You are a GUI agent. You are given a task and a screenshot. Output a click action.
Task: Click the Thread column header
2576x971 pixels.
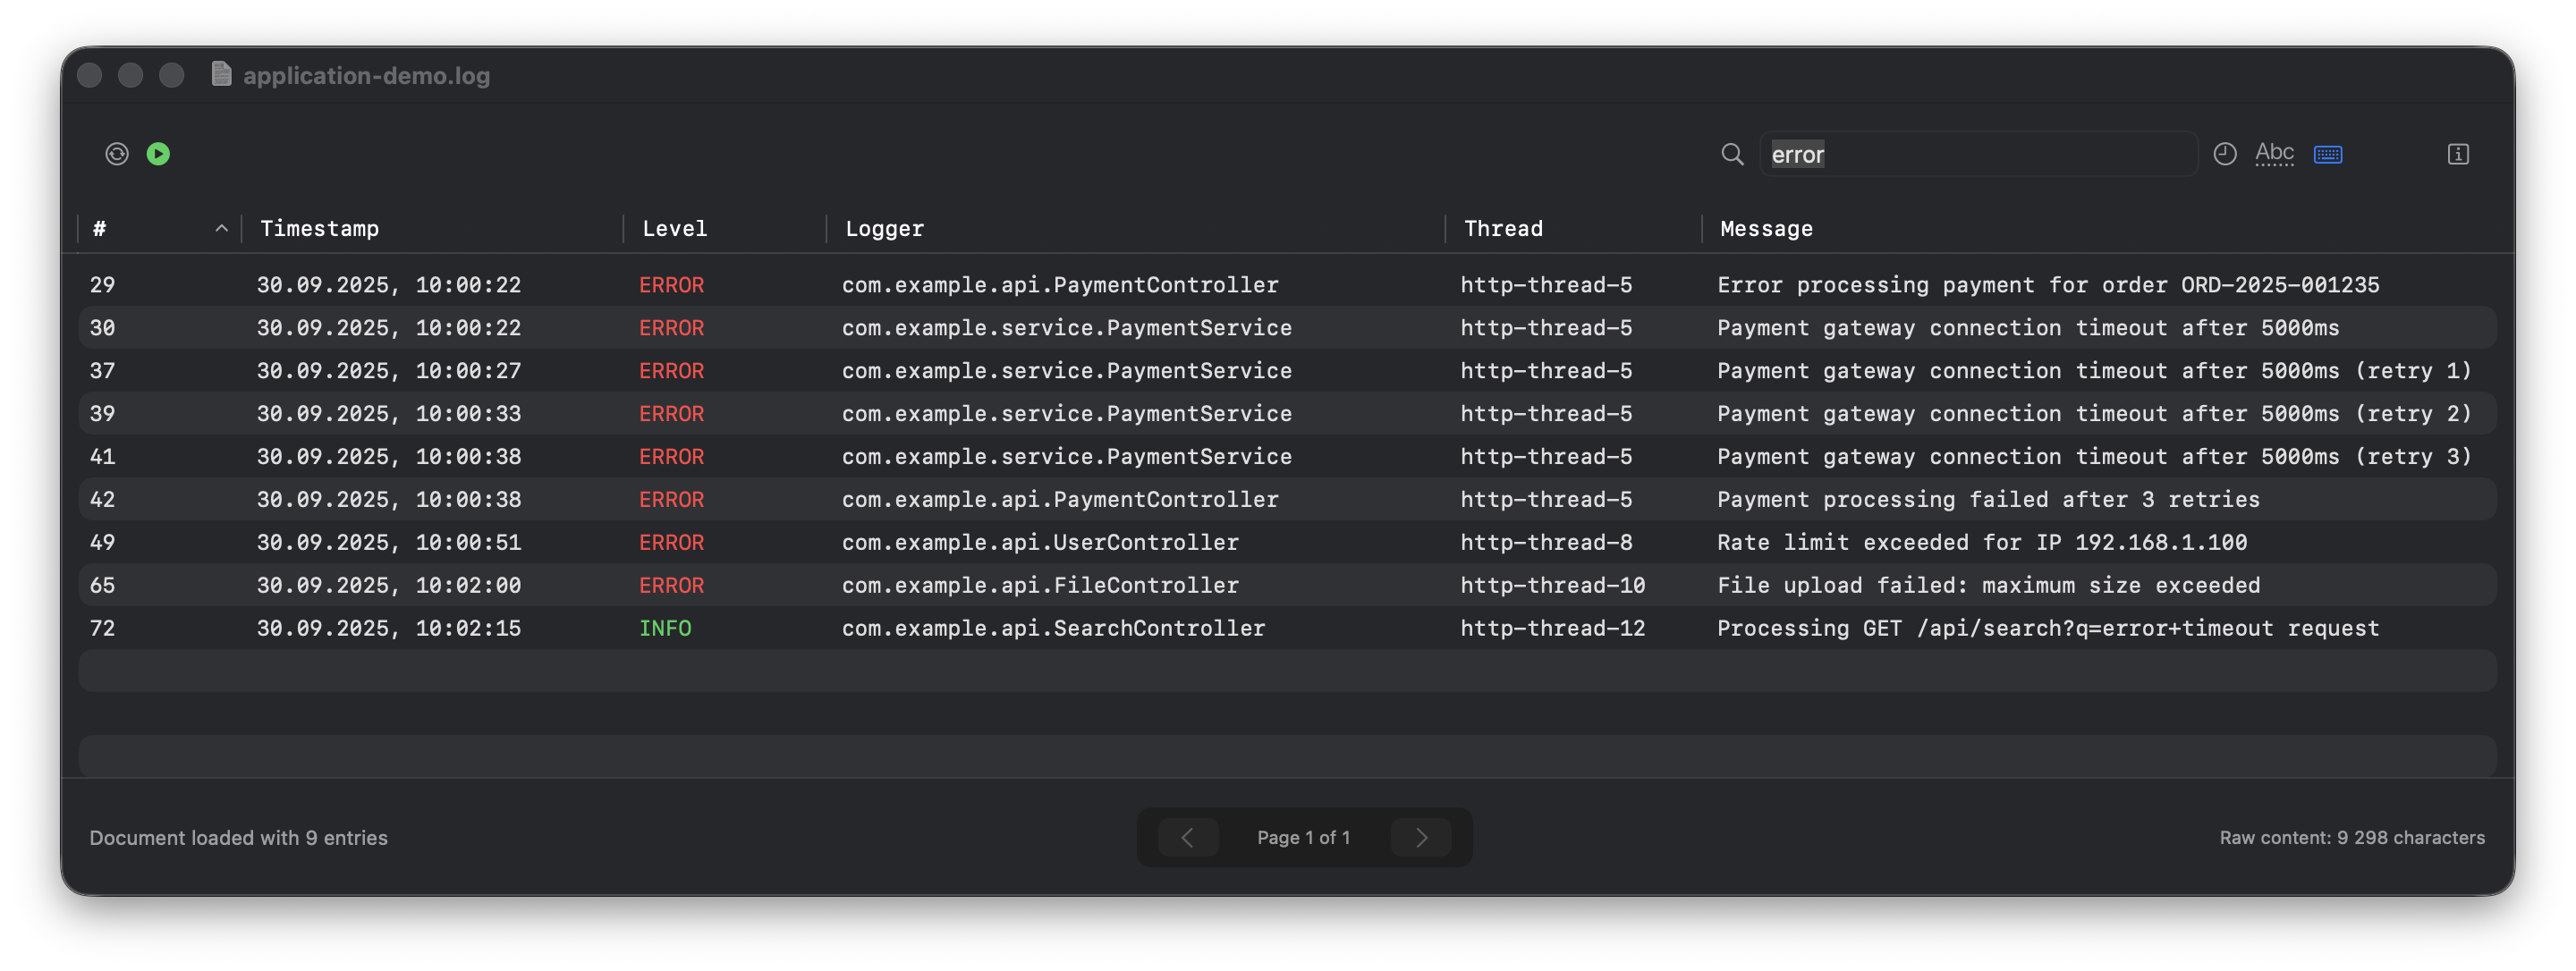[x=1503, y=229]
